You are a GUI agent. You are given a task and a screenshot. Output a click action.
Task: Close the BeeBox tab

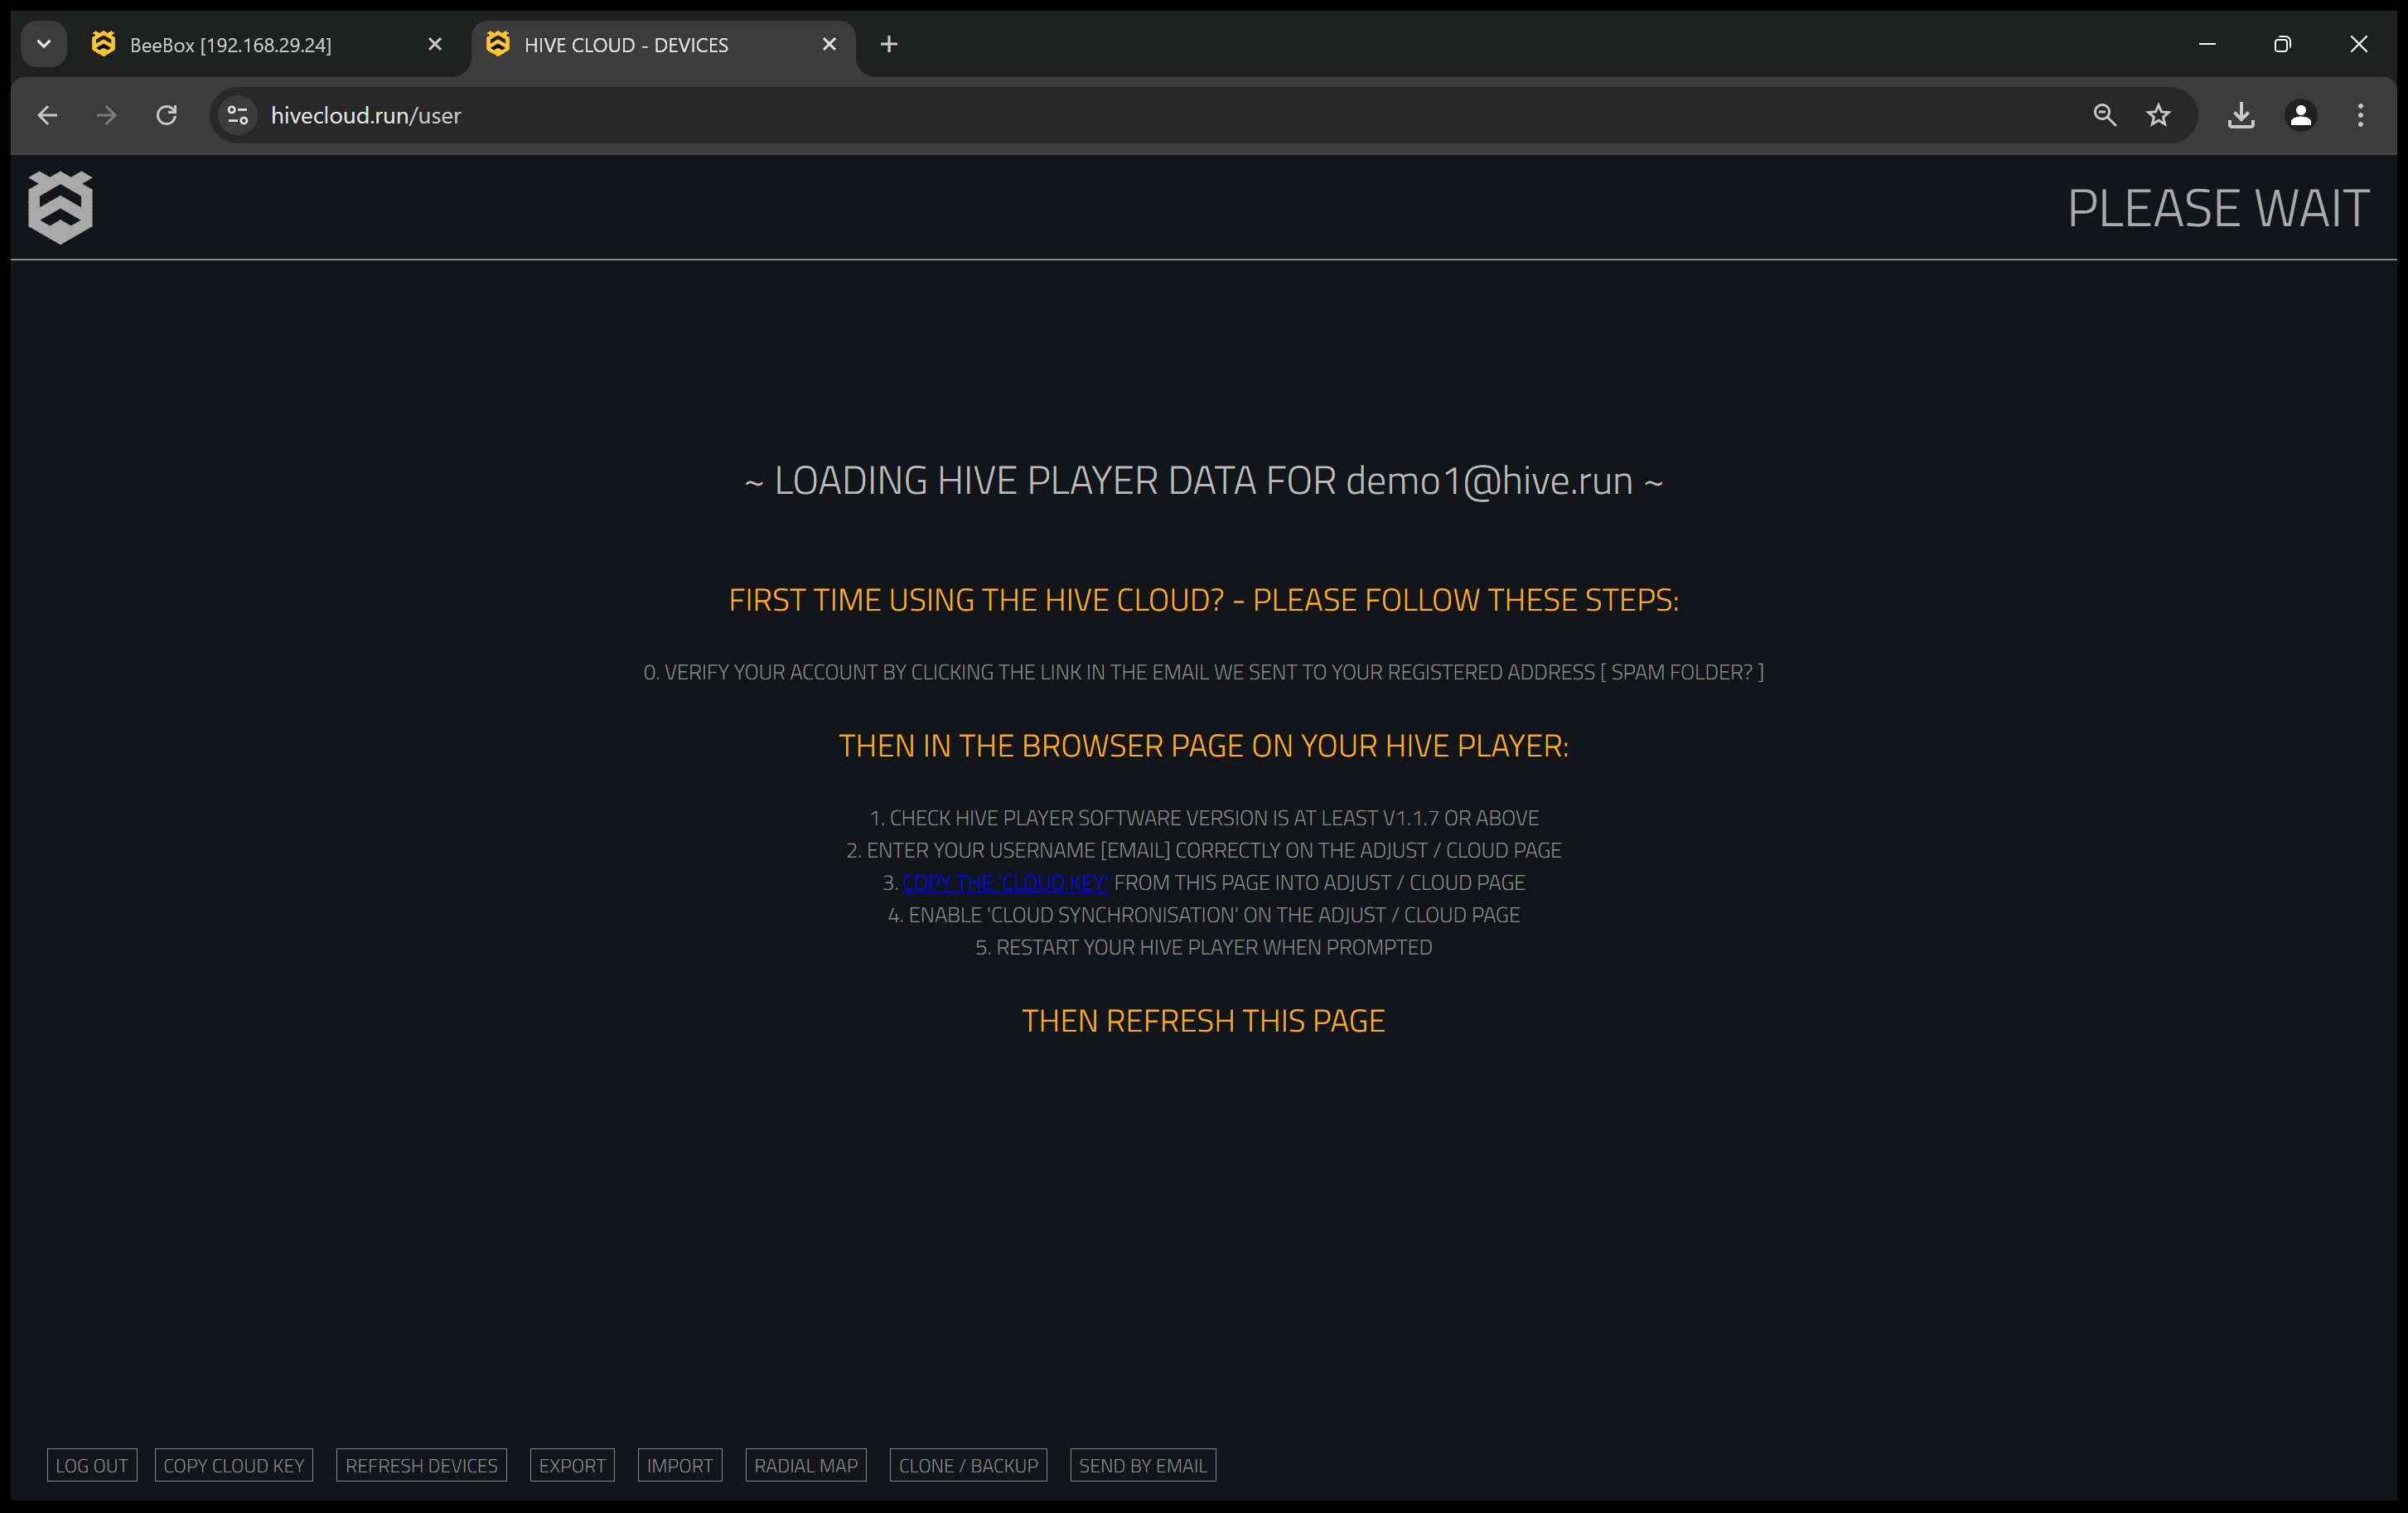tap(435, 44)
